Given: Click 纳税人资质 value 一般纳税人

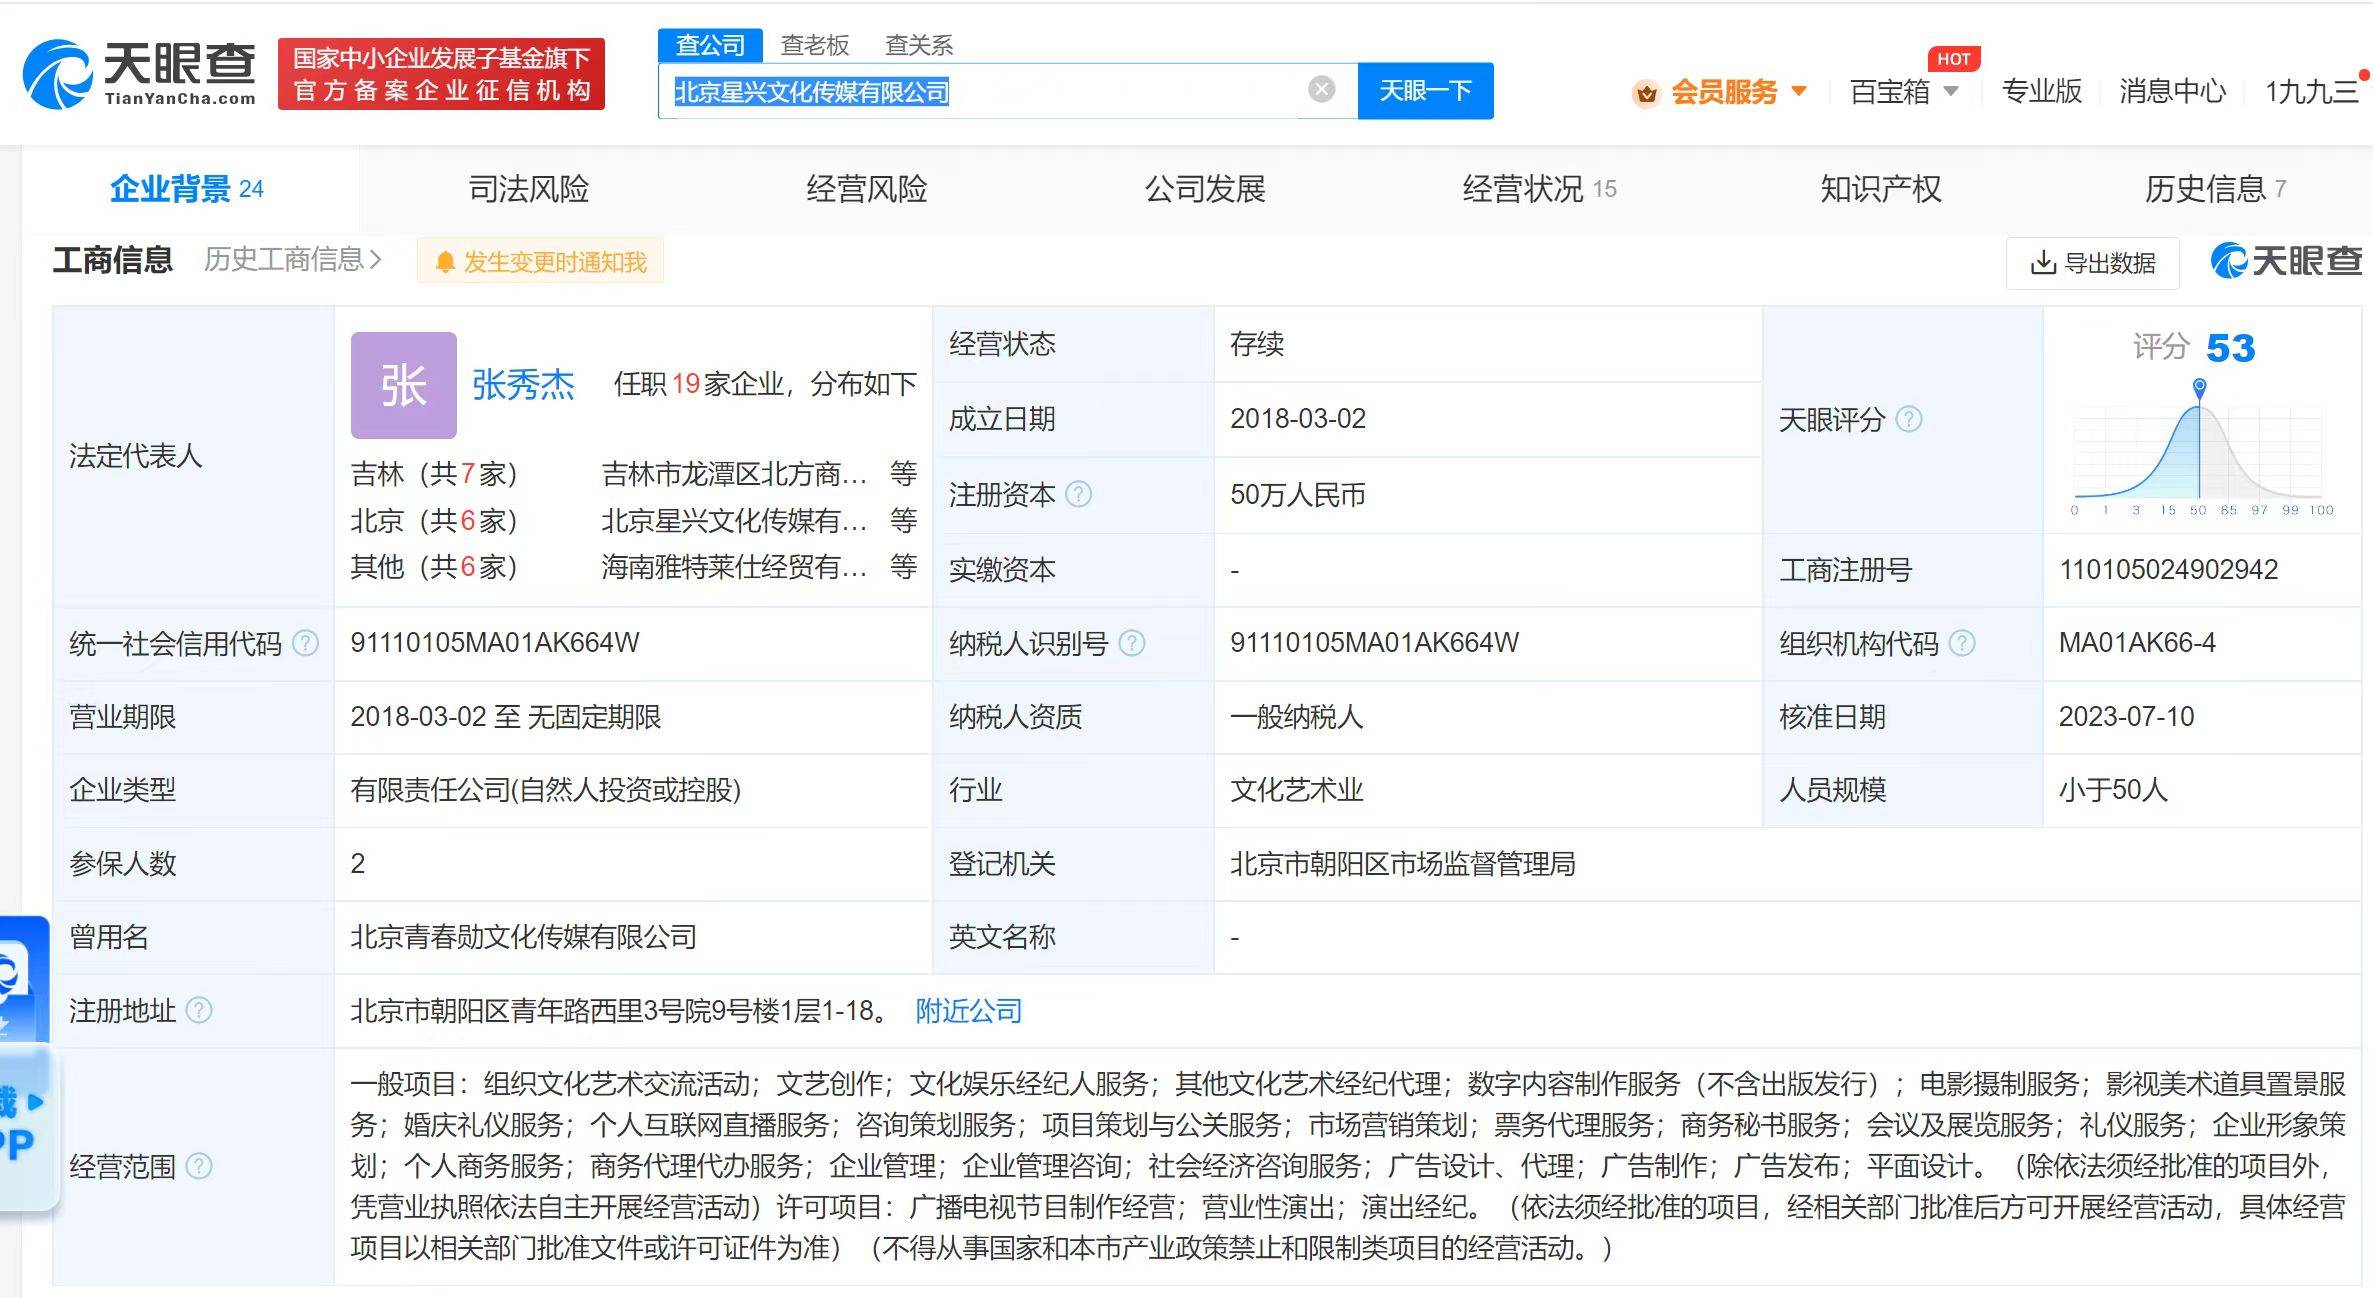Looking at the screenshot, I should [x=1297, y=717].
